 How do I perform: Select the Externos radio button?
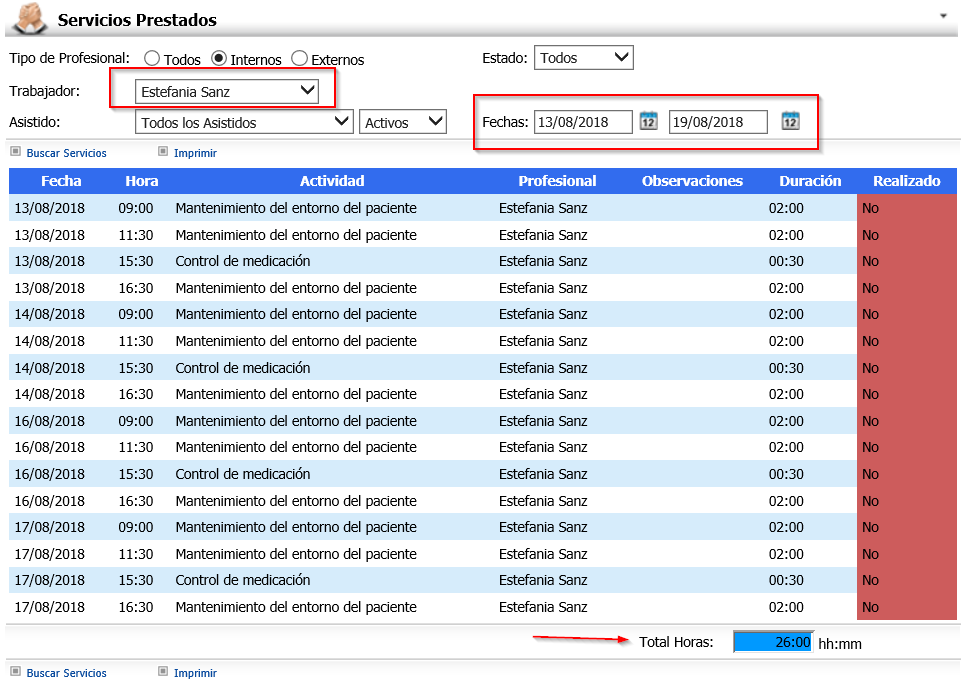point(299,59)
